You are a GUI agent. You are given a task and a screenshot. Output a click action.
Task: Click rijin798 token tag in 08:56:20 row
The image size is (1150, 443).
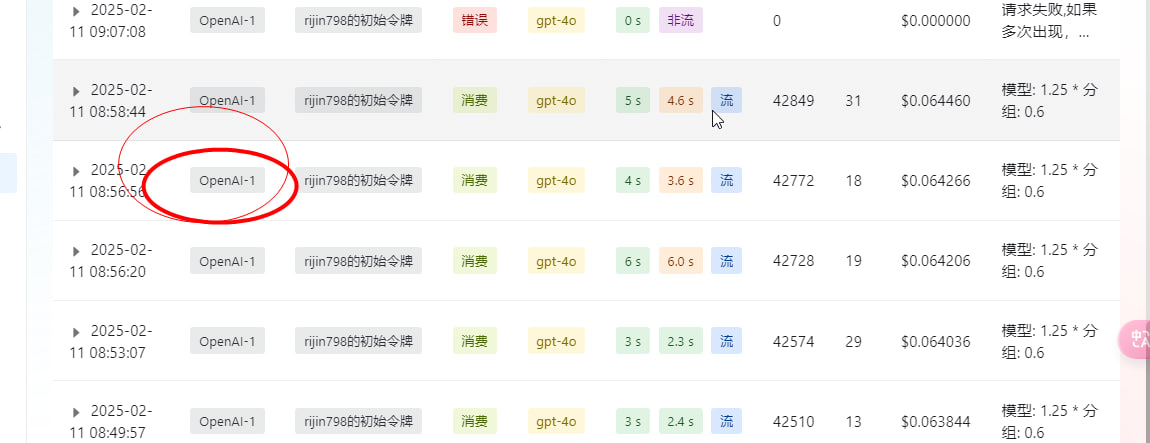point(359,260)
